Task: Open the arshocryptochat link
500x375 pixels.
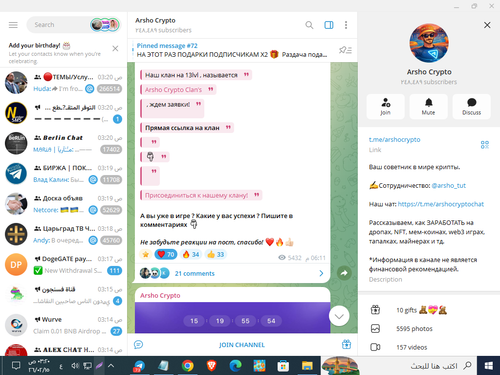Action: pos(441,204)
